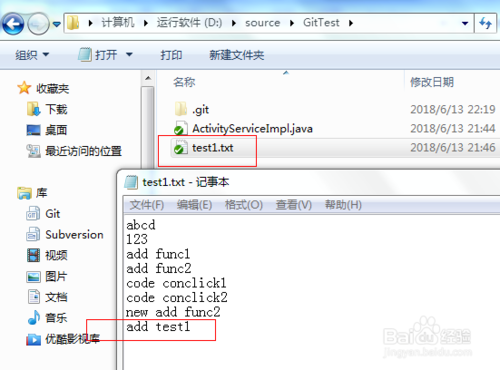Click the Refresh button beside address bar
This screenshot has width=500, height=370.
tap(485, 23)
